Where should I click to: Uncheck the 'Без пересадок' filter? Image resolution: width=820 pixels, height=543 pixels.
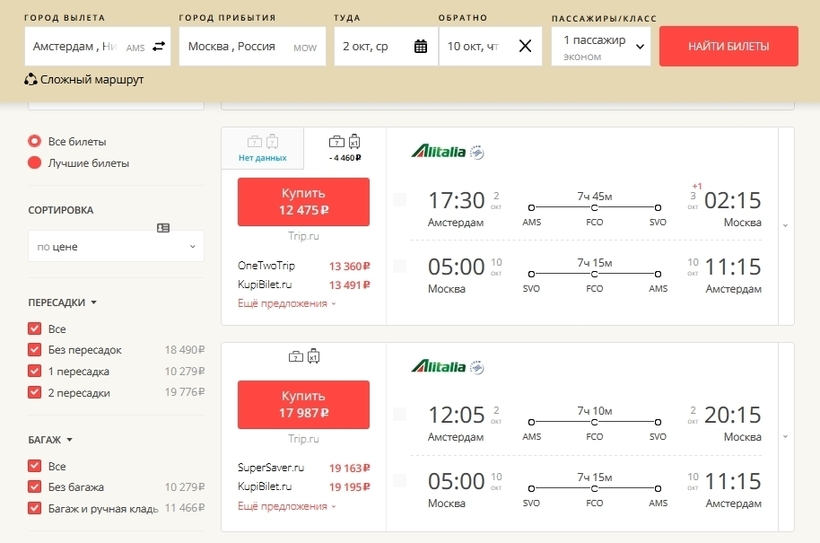coord(35,350)
